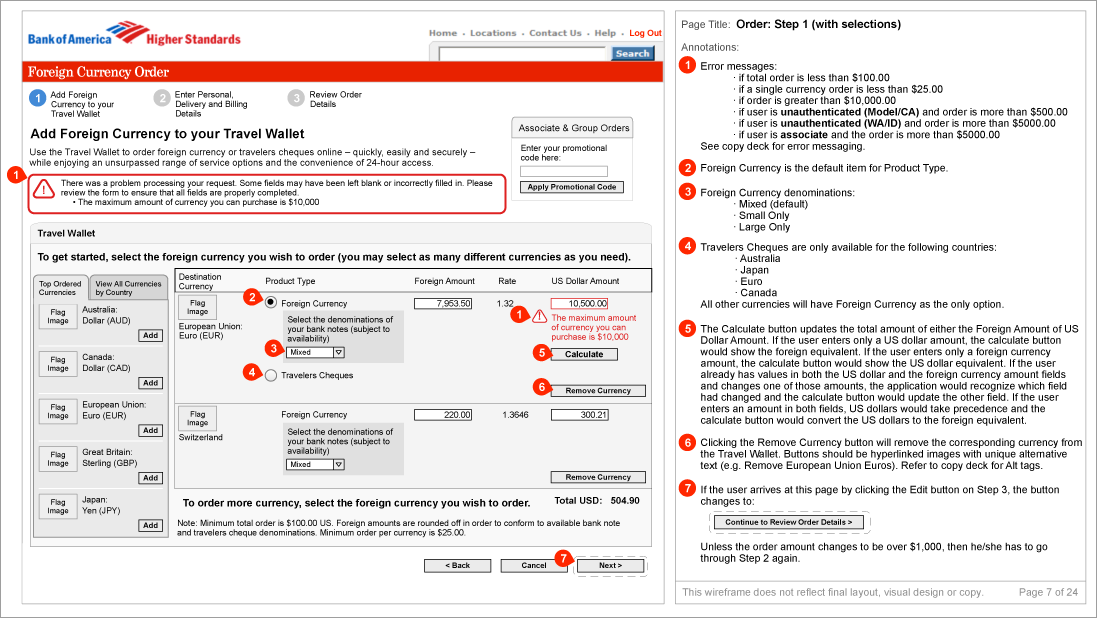The image size is (1097, 618).
Task: Open the Help link
Action: (x=605, y=33)
